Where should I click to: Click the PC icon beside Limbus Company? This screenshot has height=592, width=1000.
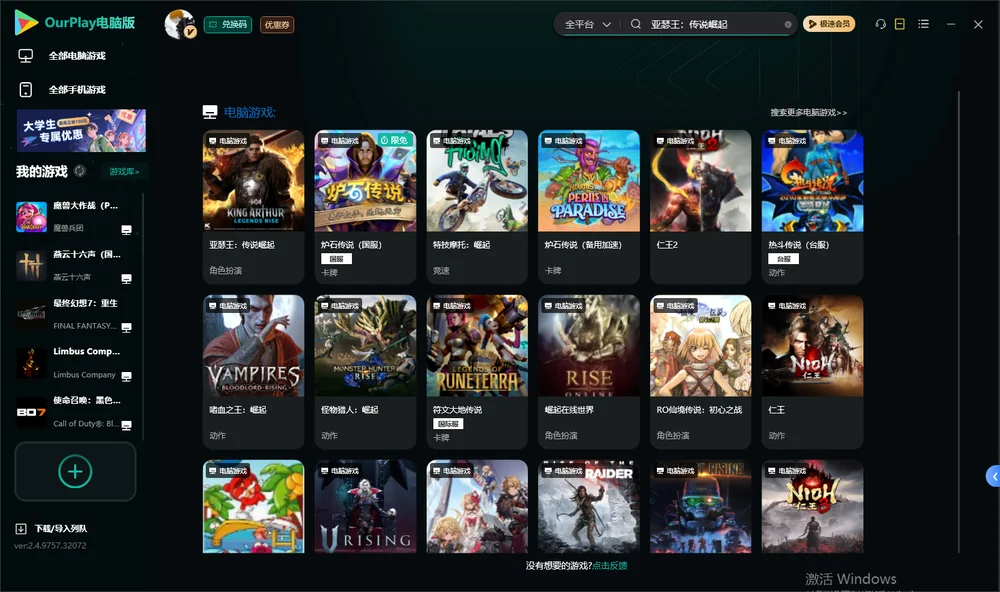click(126, 376)
